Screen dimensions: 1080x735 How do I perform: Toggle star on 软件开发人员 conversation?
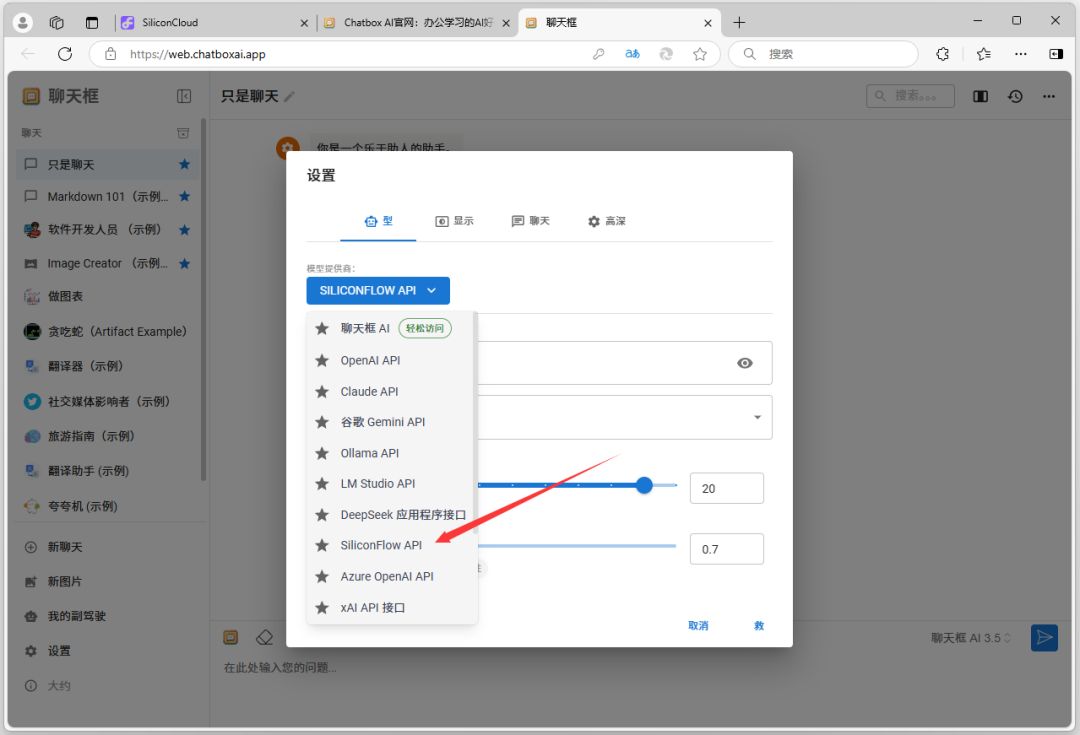185,229
